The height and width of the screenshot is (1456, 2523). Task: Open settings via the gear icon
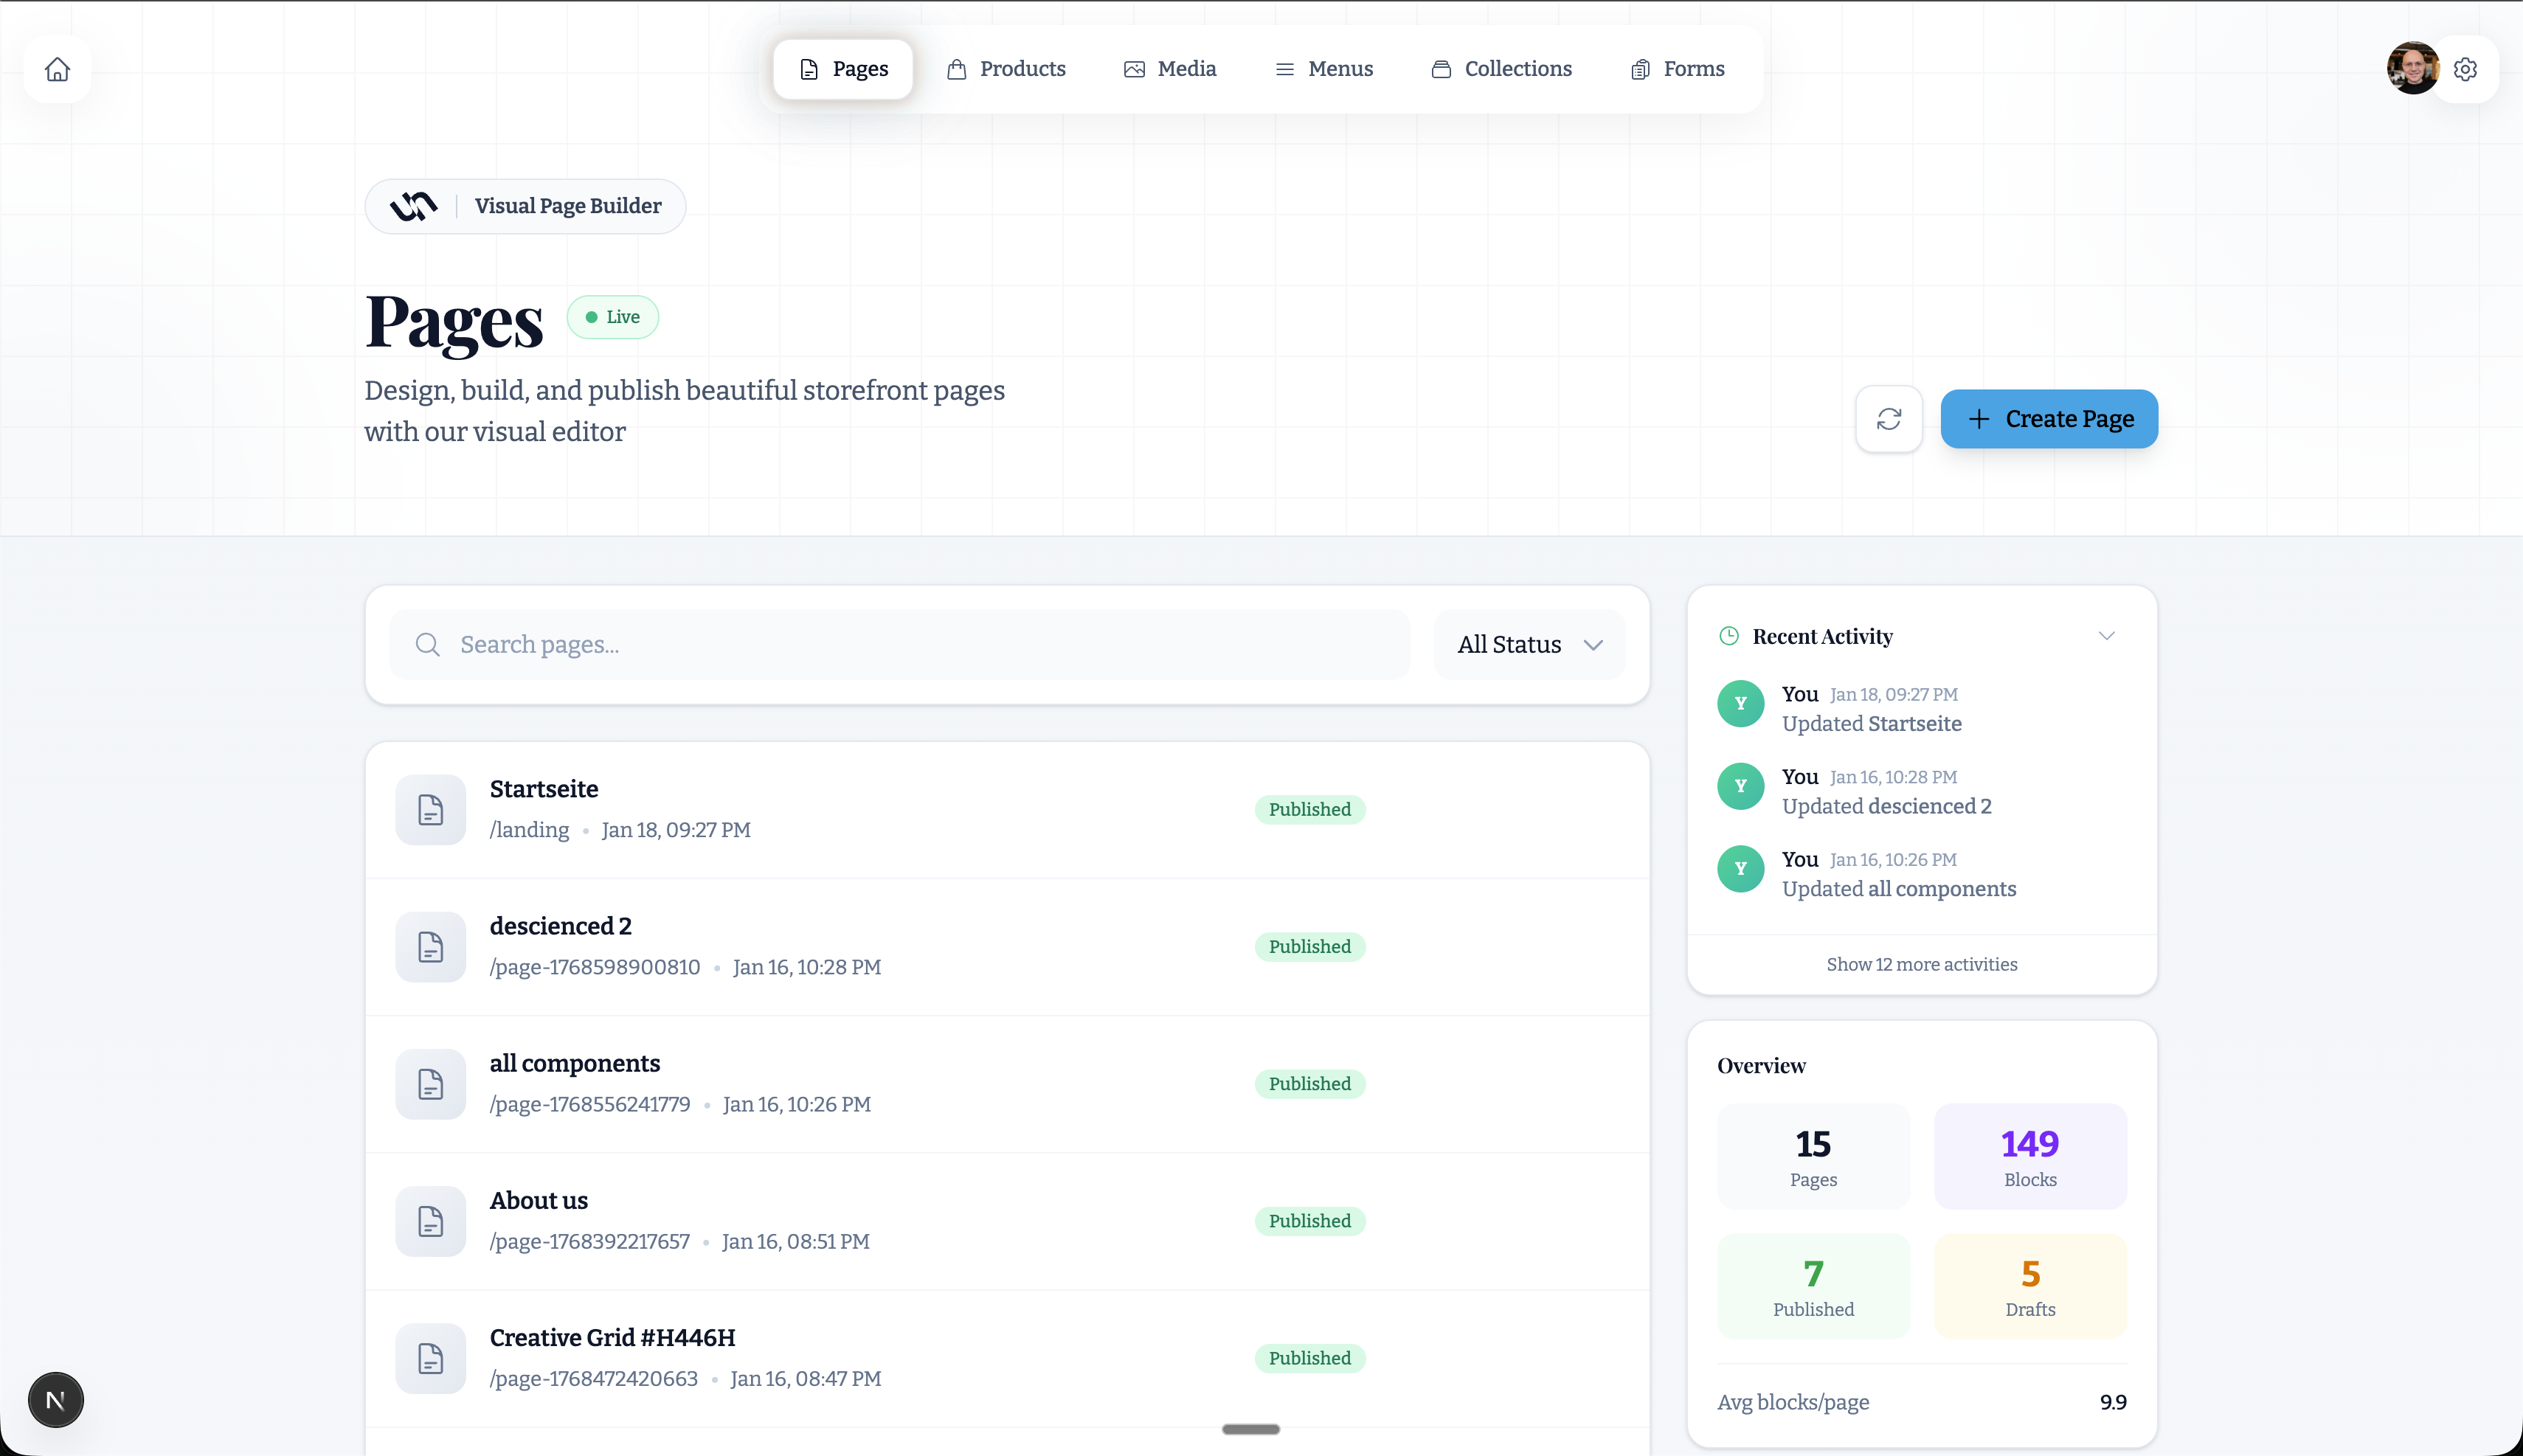[x=2465, y=69]
